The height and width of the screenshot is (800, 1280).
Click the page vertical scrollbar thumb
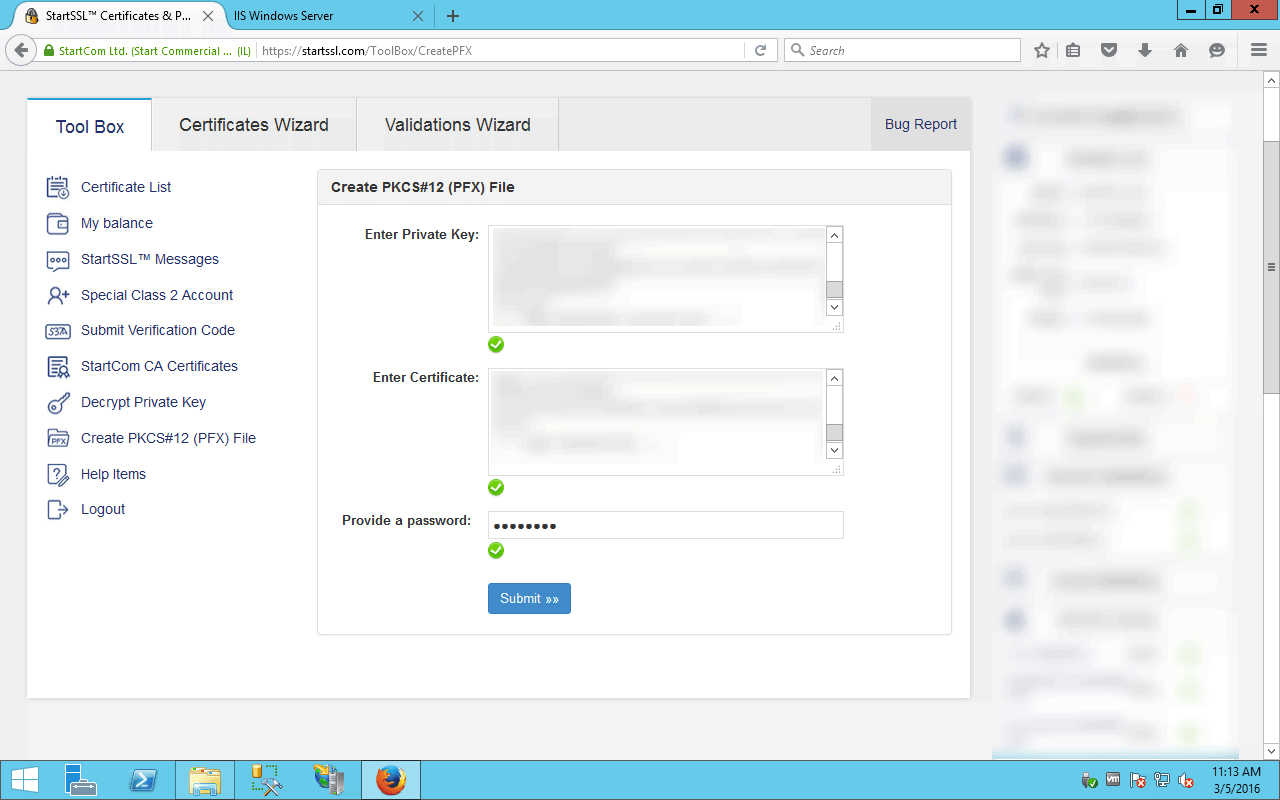[1271, 267]
